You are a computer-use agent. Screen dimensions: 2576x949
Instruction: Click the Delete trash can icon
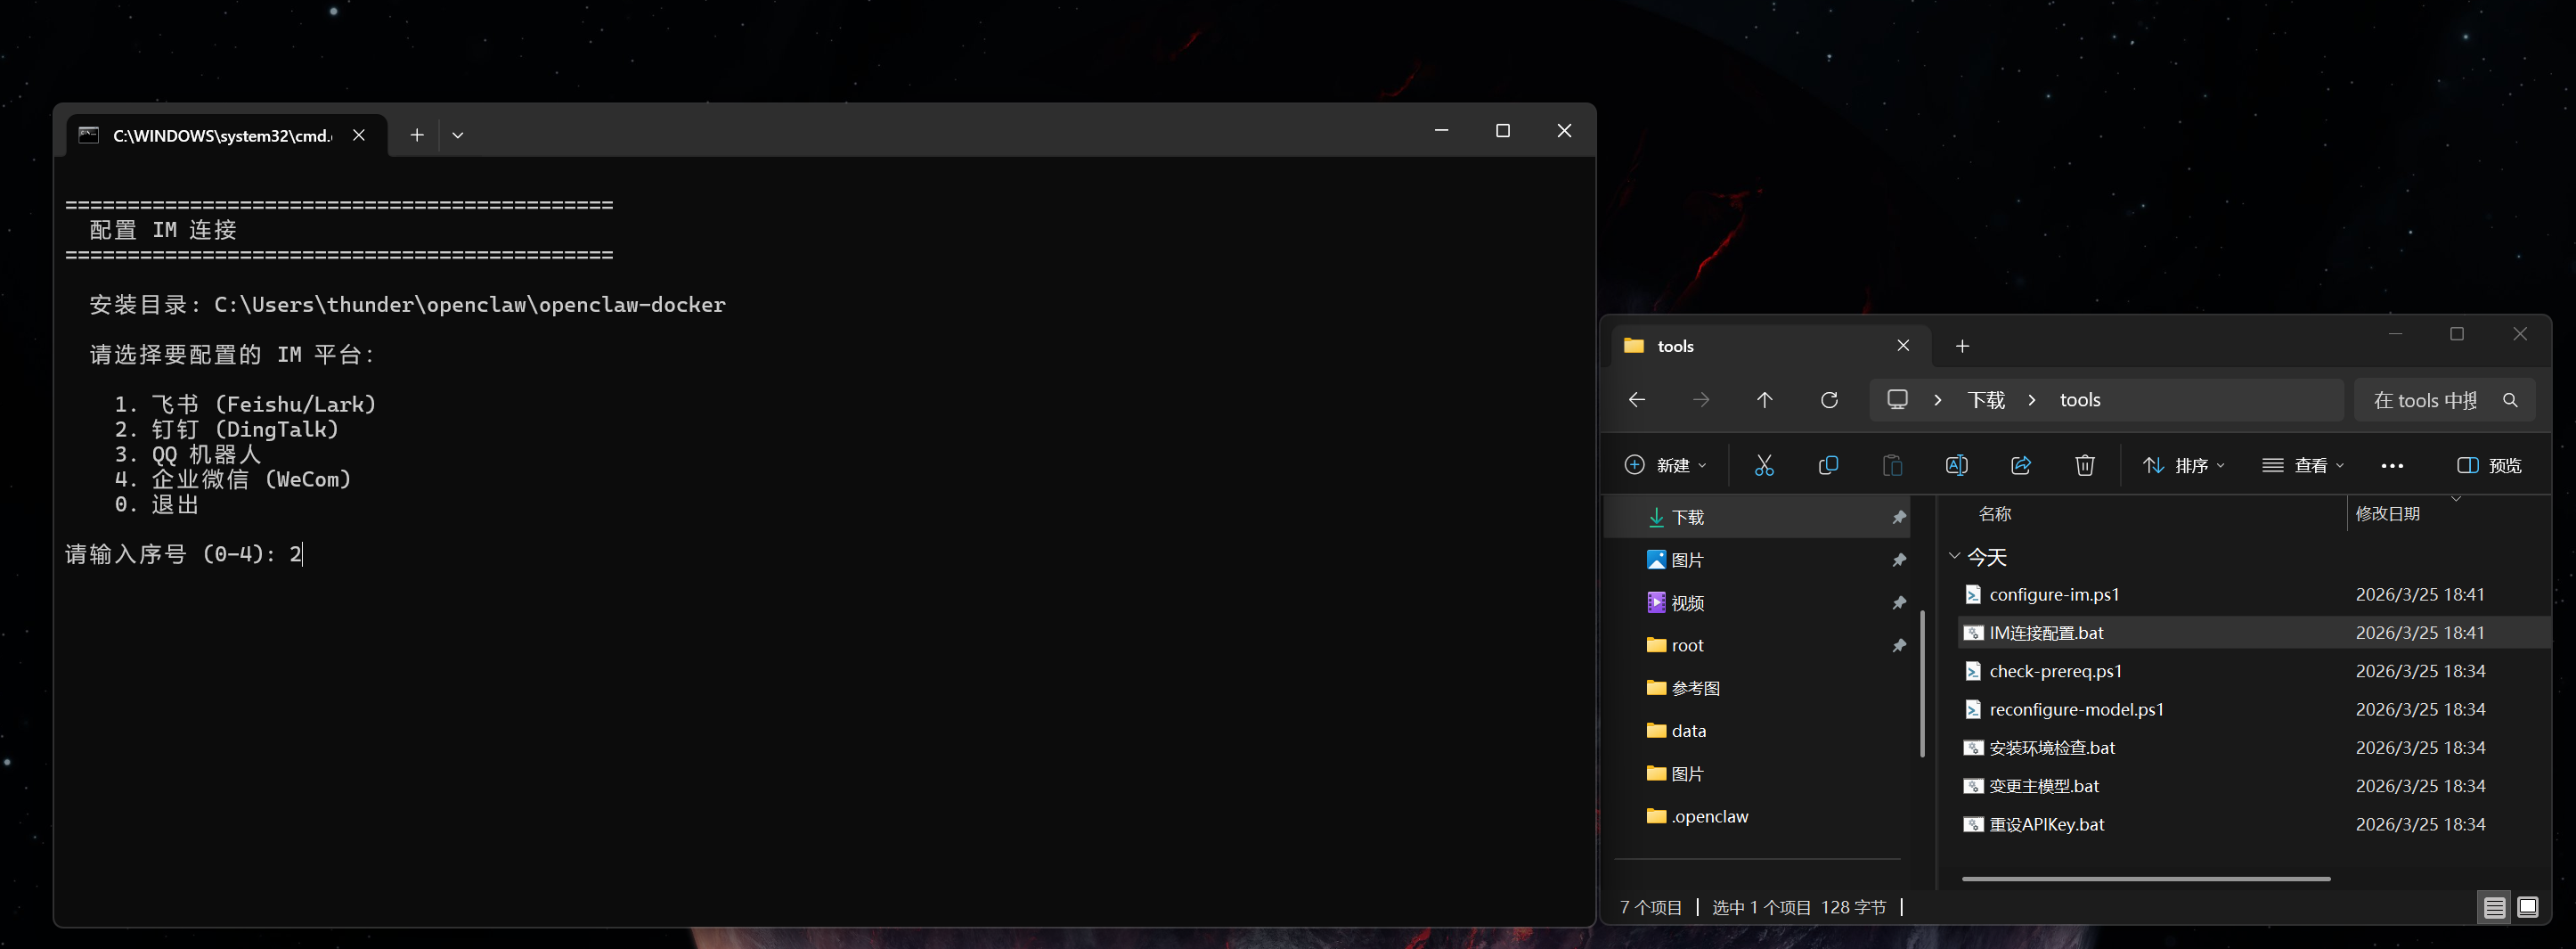2084,465
